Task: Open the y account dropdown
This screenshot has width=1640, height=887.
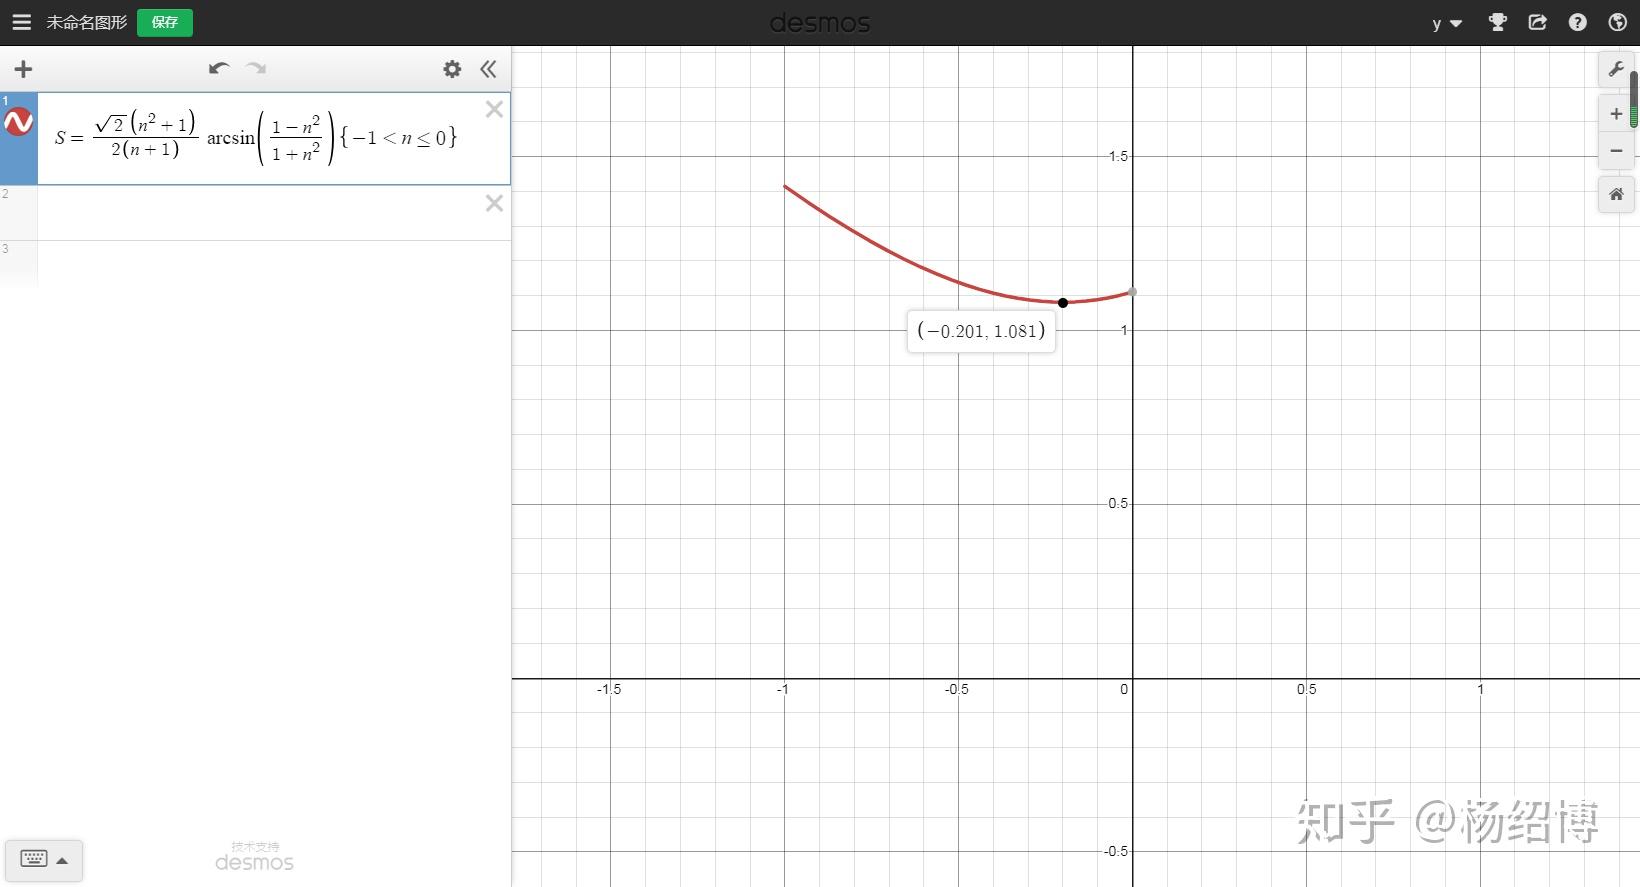Action: coord(1447,23)
